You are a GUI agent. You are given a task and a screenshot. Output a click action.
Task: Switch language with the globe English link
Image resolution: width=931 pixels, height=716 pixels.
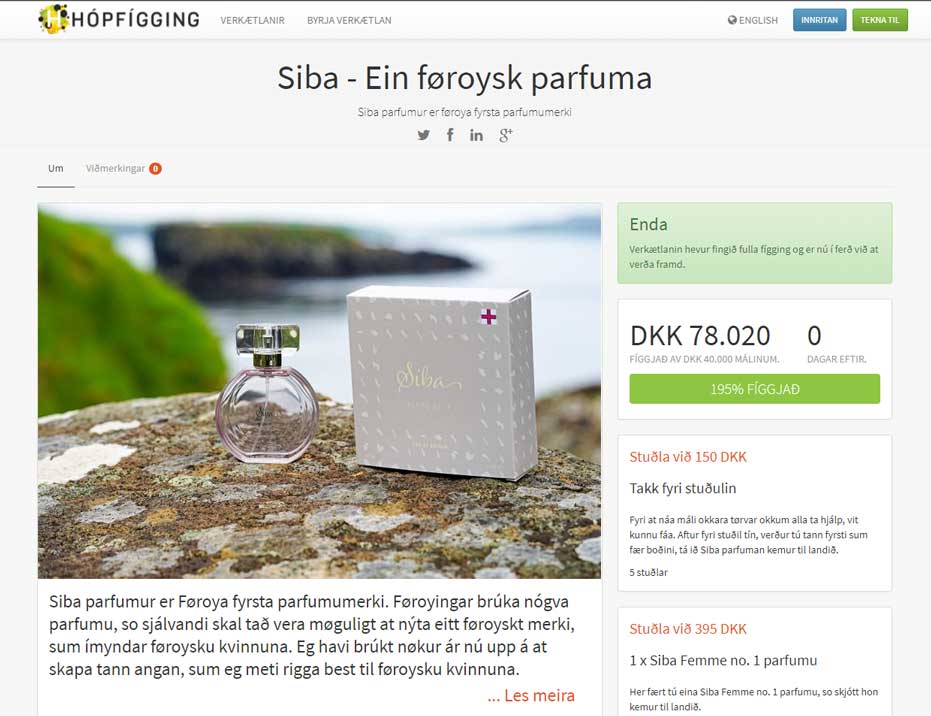pos(753,20)
